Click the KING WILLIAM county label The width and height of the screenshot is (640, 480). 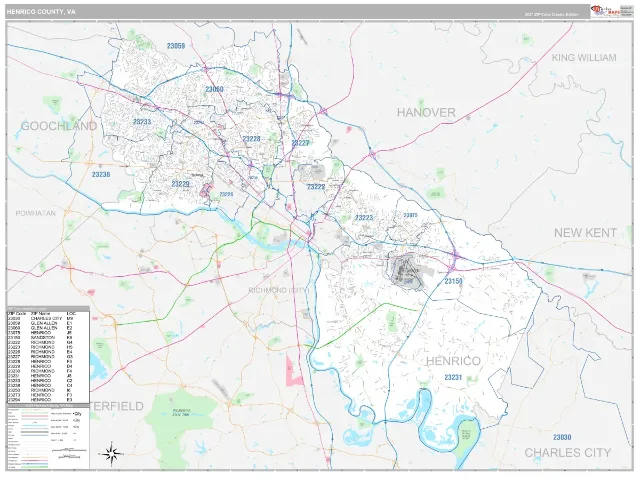584,58
